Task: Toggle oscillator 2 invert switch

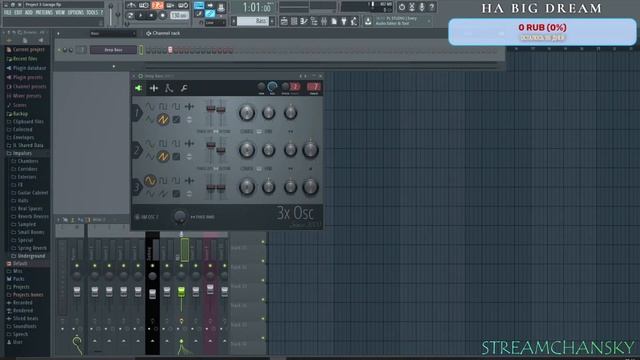Action: (189, 157)
